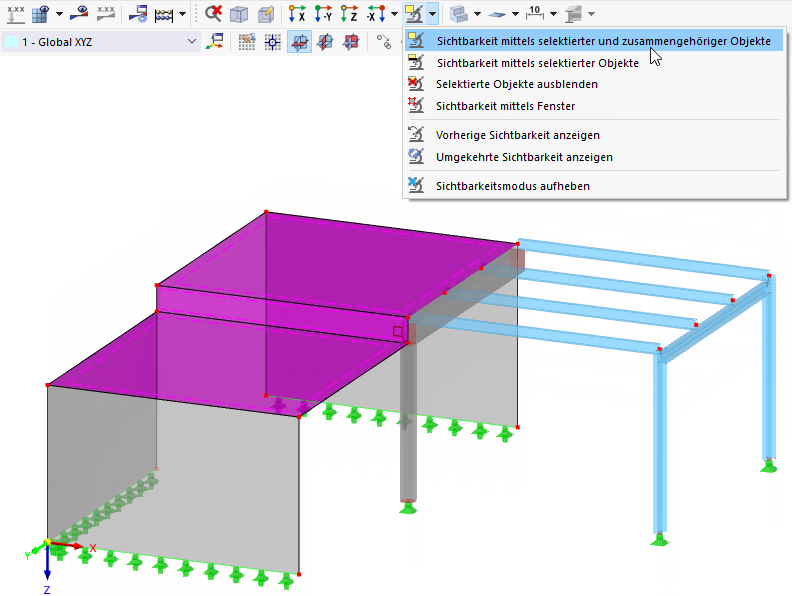This screenshot has width=792, height=596.
Task: Select Sichtbarkeit mittels selektierter und zusammengehöriger Objekte
Action: coord(594,41)
